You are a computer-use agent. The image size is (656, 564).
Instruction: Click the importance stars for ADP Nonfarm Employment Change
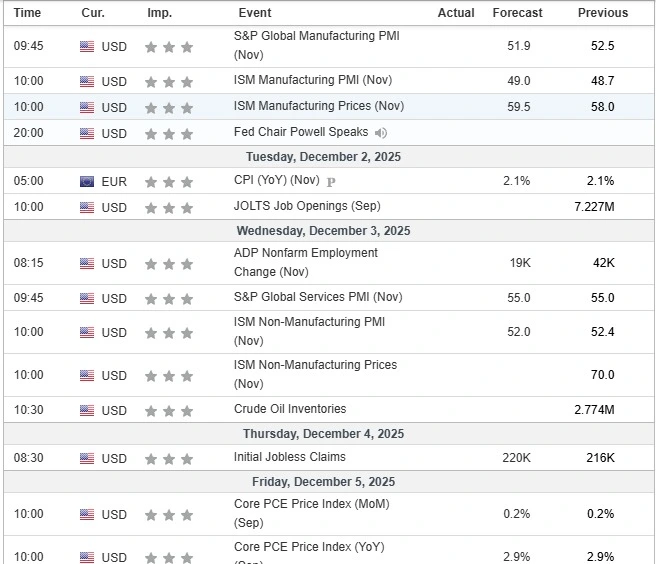(168, 264)
